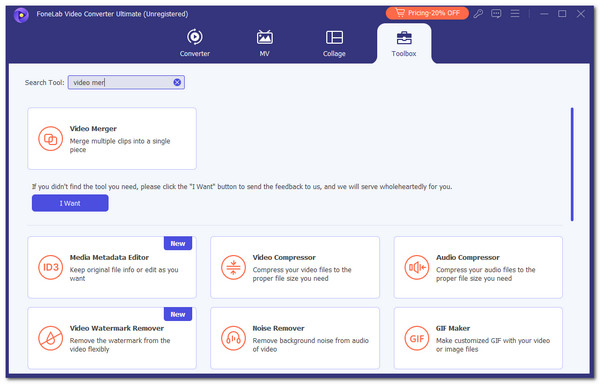Screen dimensions: 600x384
Task: Click the ID3 Media Metadata Editor icon
Action: (x=51, y=267)
